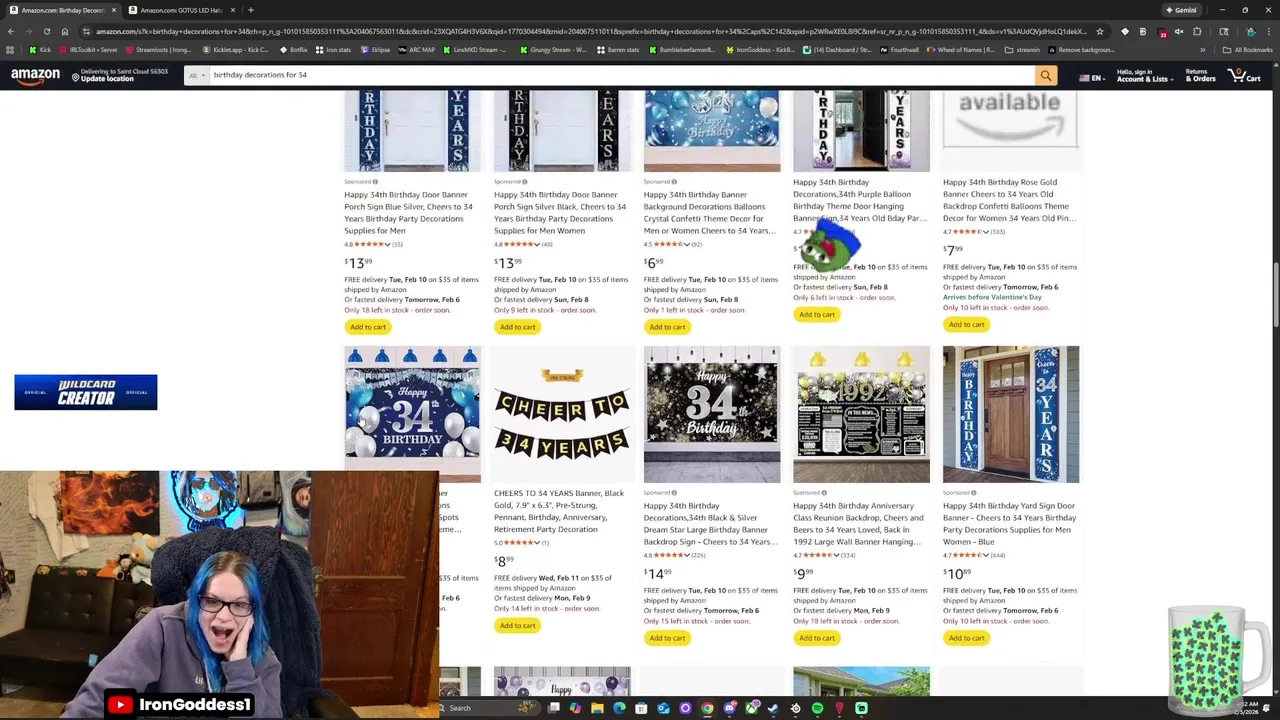Open Google Chrome taskbar icon
Screen dimensions: 1280x720
pos(707,708)
